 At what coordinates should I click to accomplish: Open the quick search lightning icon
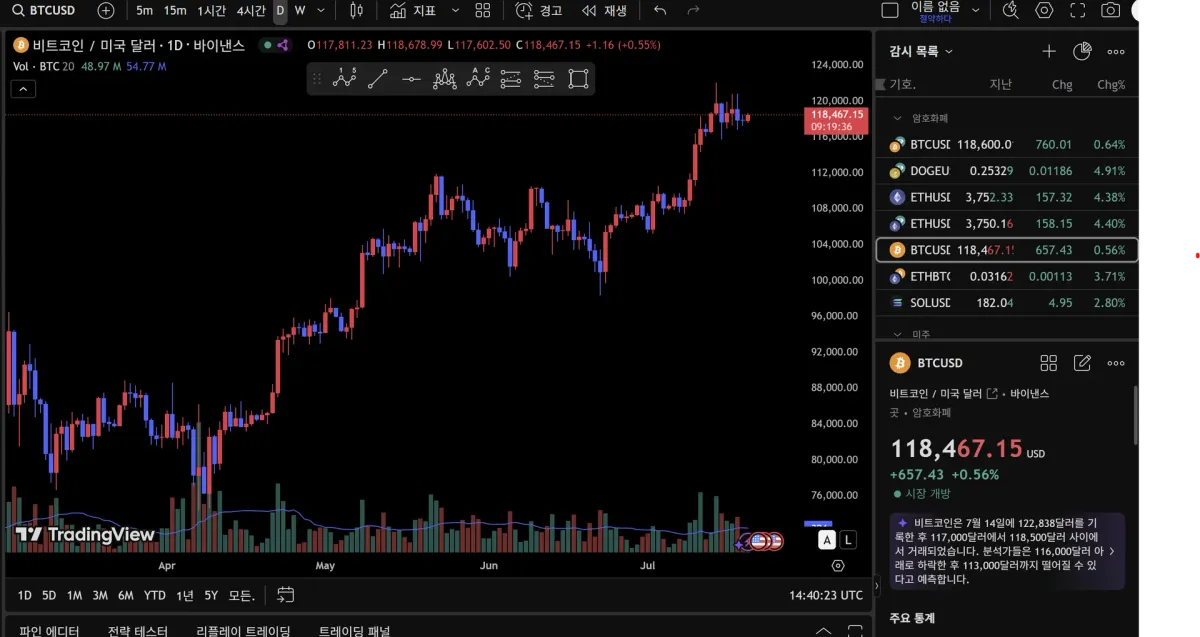(x=1010, y=10)
